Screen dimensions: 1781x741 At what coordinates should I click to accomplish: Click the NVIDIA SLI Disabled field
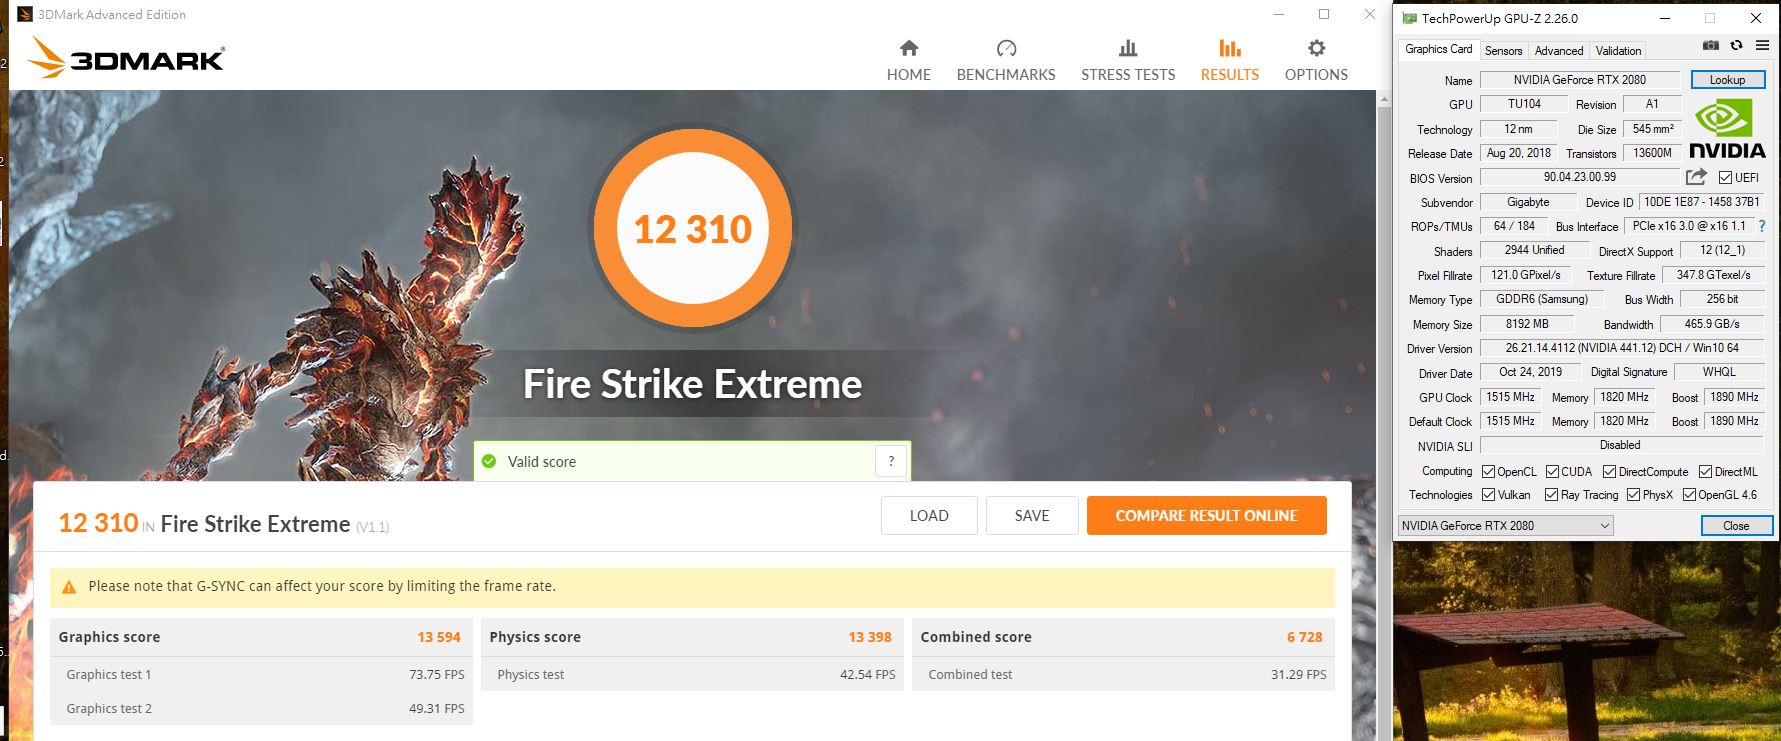click(1621, 445)
